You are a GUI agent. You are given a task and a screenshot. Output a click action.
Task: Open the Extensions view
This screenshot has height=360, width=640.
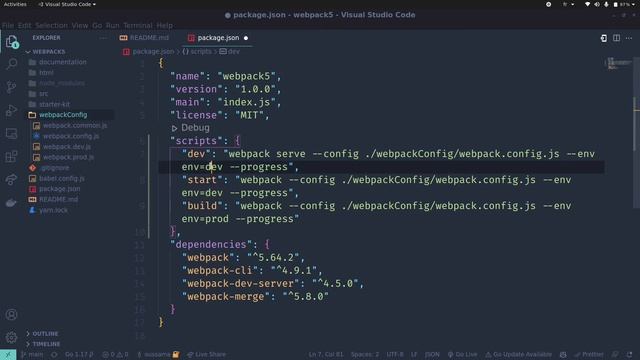pos(11,156)
